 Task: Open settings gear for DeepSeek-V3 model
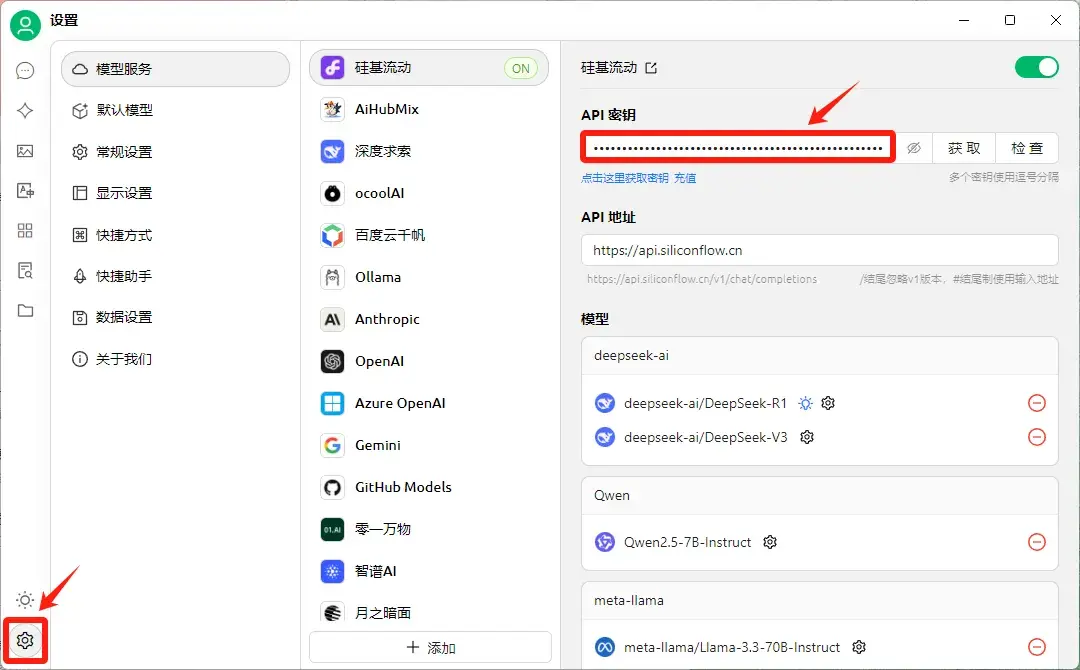[807, 437]
